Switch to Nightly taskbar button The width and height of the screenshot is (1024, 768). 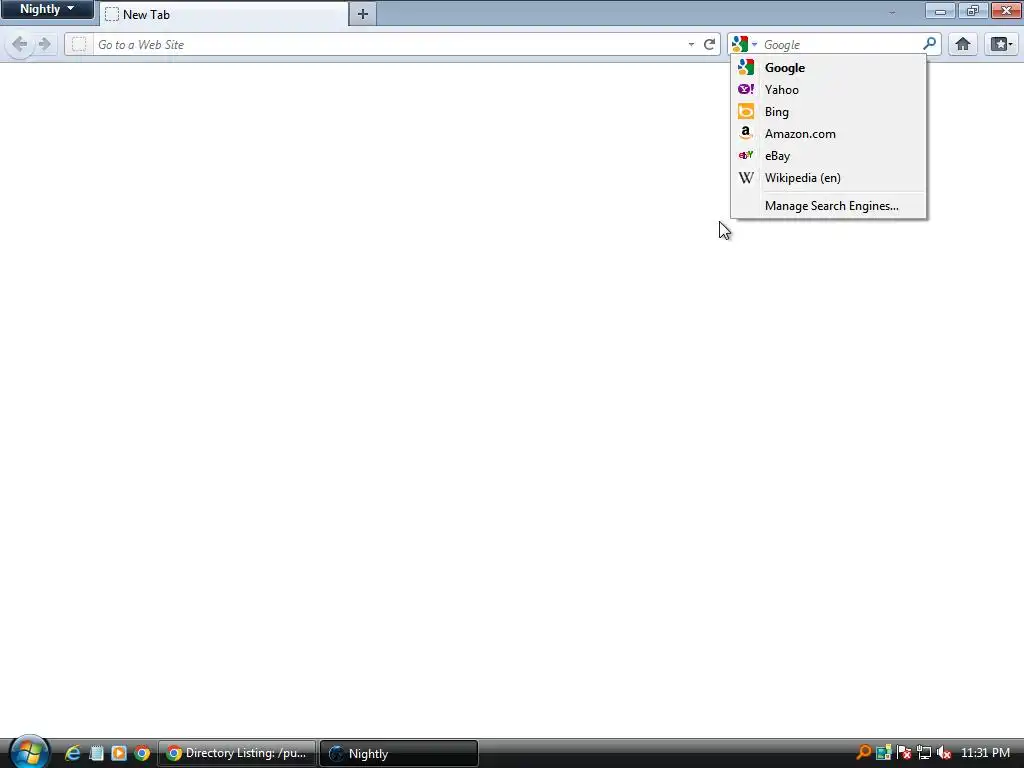pyautogui.click(x=399, y=753)
